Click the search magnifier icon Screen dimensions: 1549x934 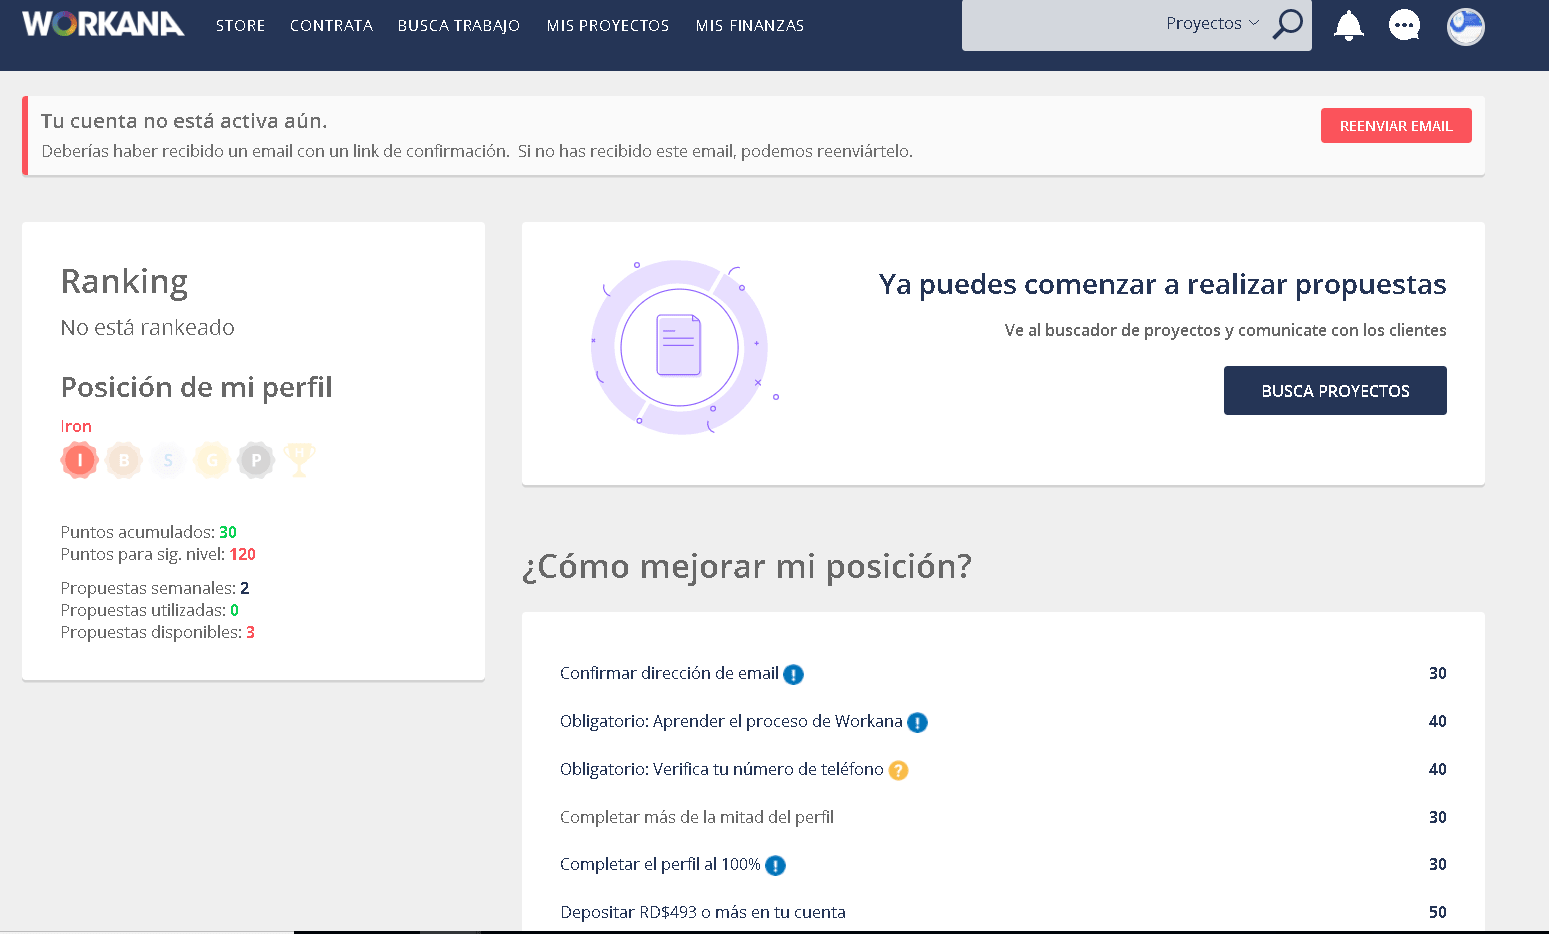[x=1288, y=25]
